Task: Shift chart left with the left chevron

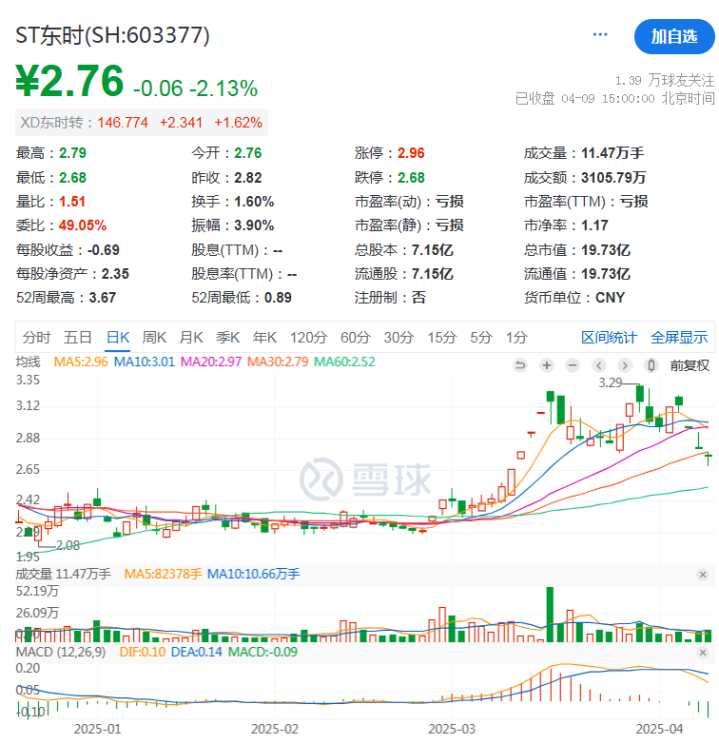Action: point(599,365)
